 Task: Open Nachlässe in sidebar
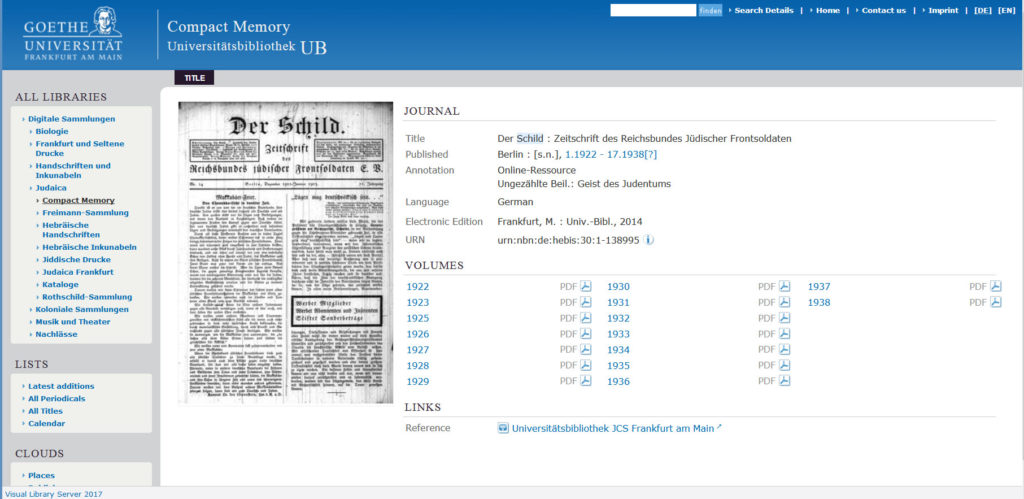coord(56,334)
